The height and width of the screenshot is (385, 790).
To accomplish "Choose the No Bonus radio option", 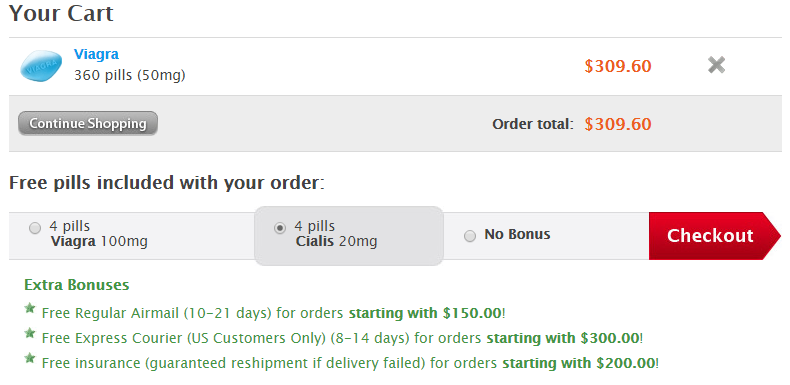I will coord(470,236).
